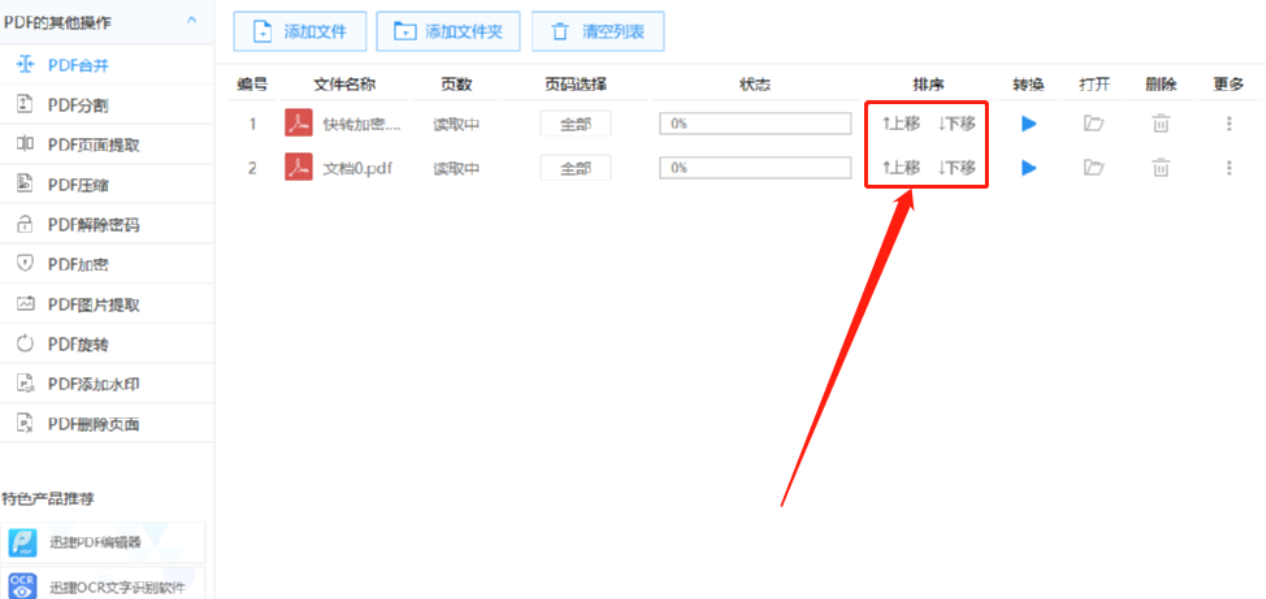Viewport: 1266px width, 599px height.
Task: Click the 读取中 page count of 文档0.pdf
Action: (456, 168)
